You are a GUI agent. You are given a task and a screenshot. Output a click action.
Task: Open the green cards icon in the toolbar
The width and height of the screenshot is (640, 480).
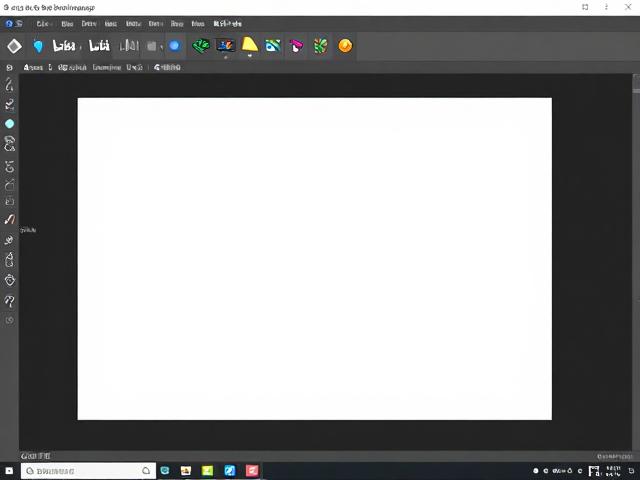(x=201, y=46)
